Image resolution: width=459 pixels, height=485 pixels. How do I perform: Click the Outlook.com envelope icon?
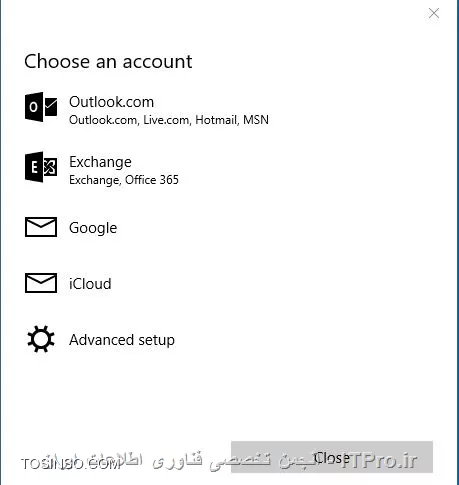(41, 107)
